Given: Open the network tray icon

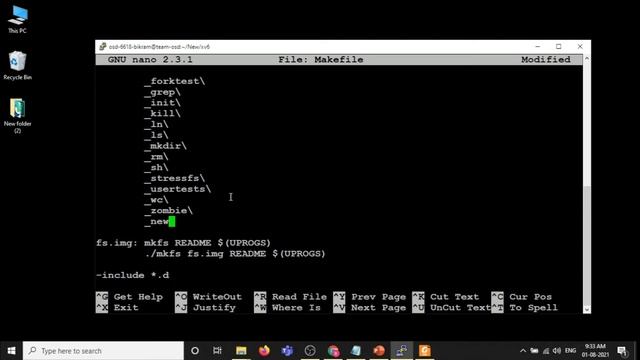Looking at the screenshot, I should pyautogui.click(x=546, y=351).
